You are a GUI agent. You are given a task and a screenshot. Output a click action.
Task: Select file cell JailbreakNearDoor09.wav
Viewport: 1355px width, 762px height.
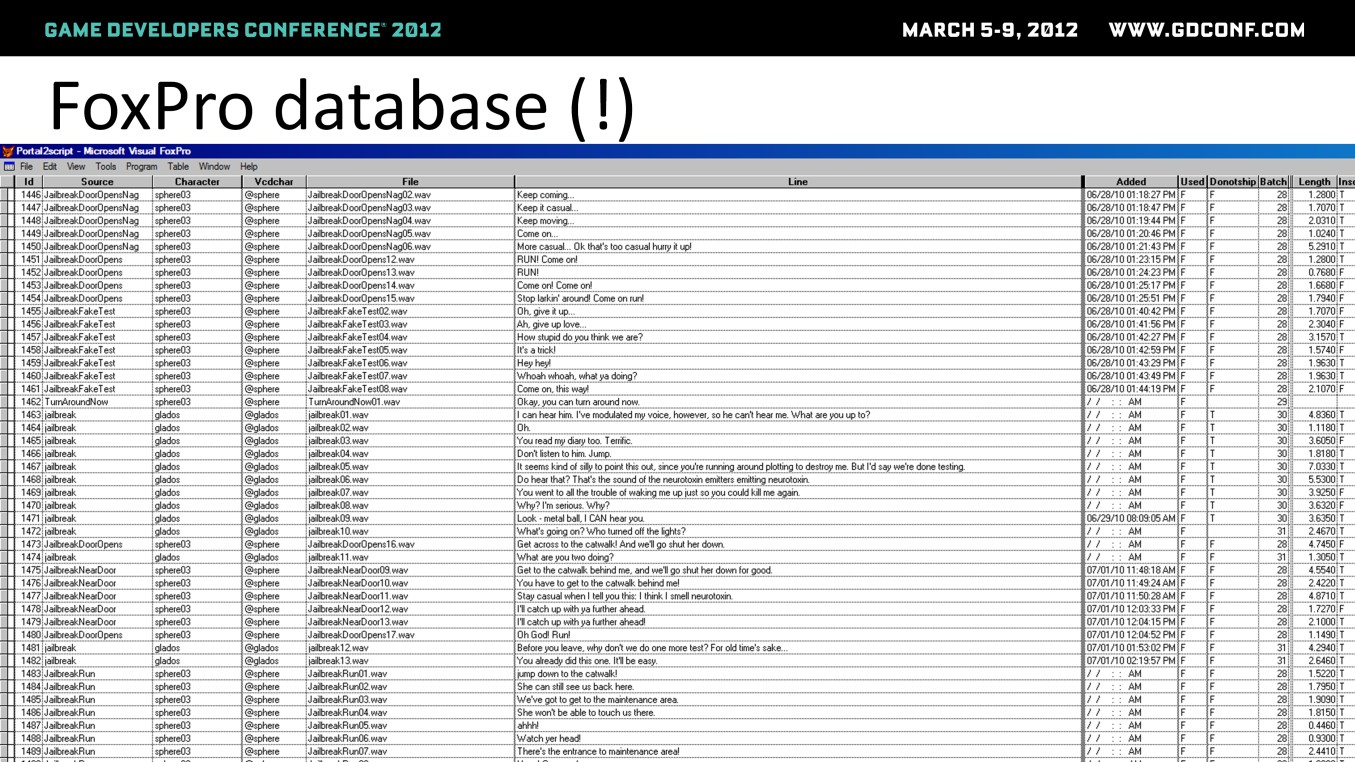410,570
